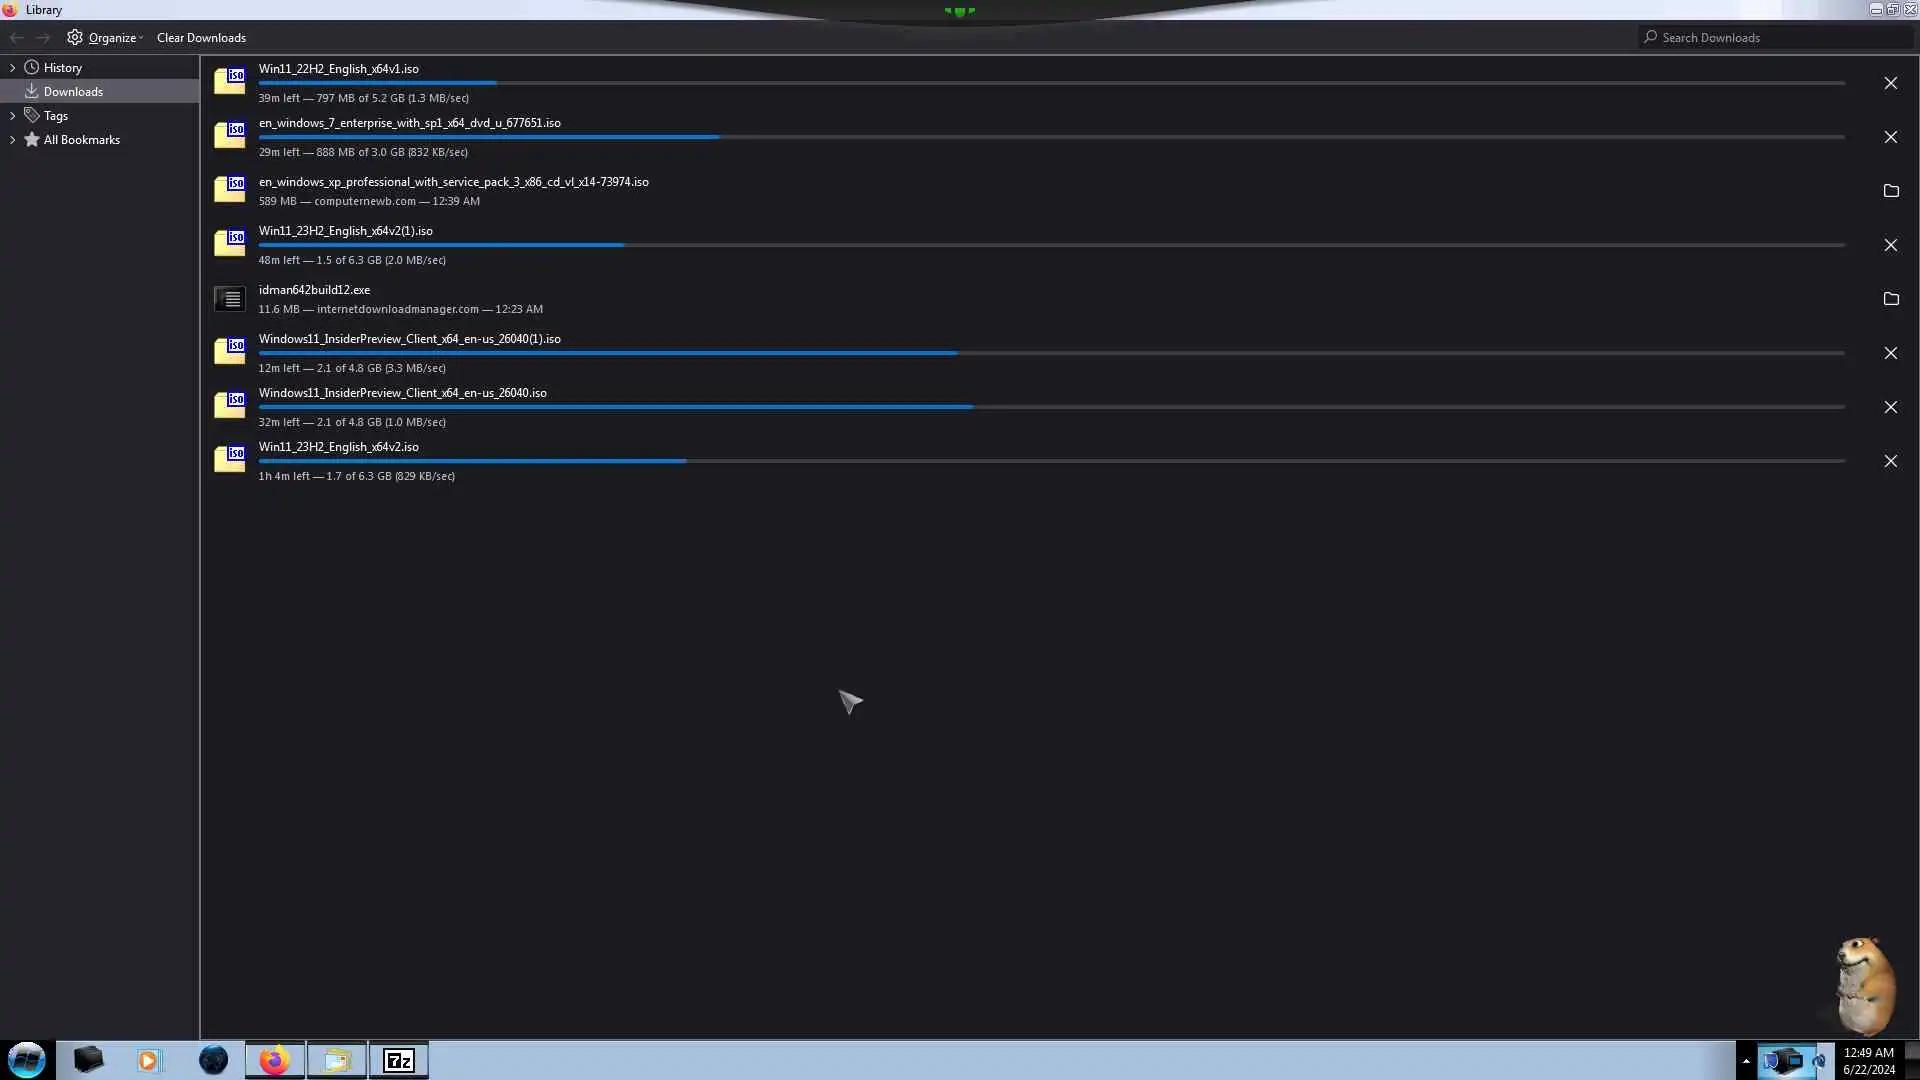
Task: Select Downloads in the sidebar
Action: tap(73, 92)
